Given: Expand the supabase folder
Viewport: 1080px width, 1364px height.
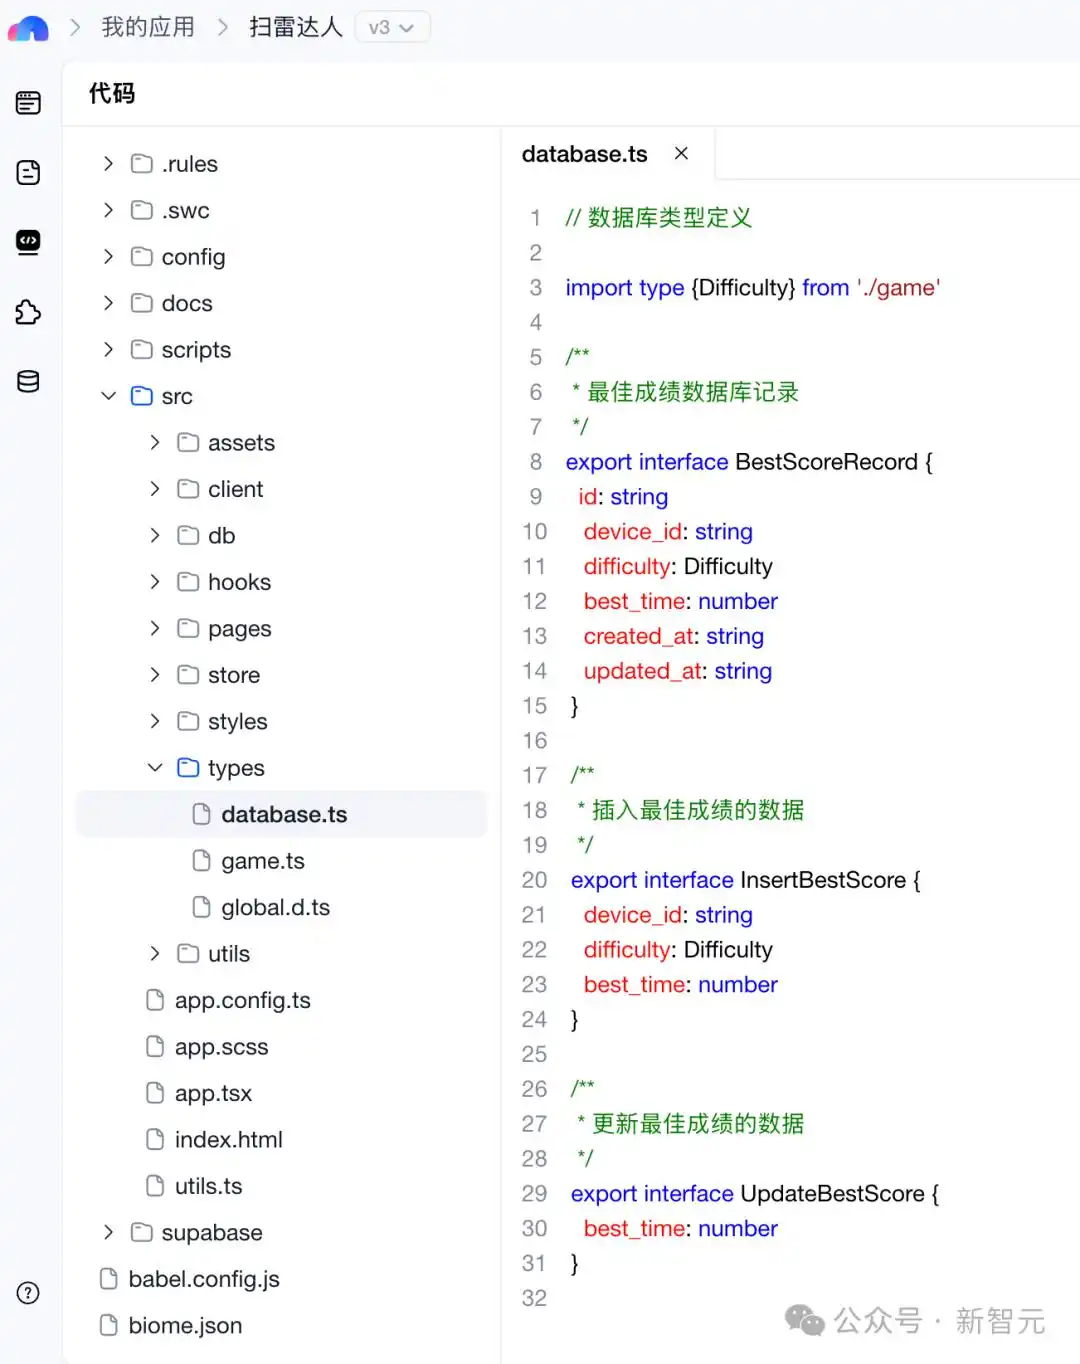Looking at the screenshot, I should [108, 1232].
